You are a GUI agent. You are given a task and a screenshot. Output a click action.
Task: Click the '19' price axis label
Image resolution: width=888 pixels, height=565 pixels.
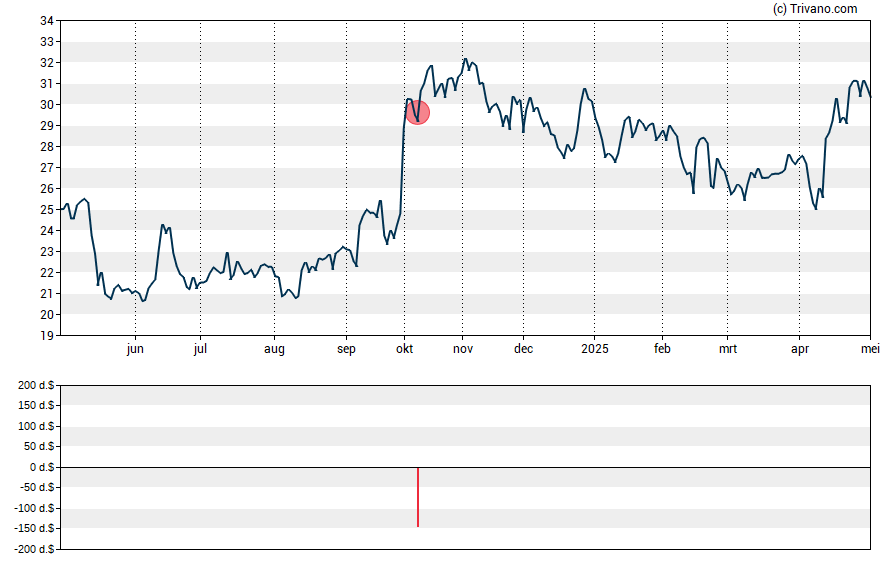[x=46, y=336]
